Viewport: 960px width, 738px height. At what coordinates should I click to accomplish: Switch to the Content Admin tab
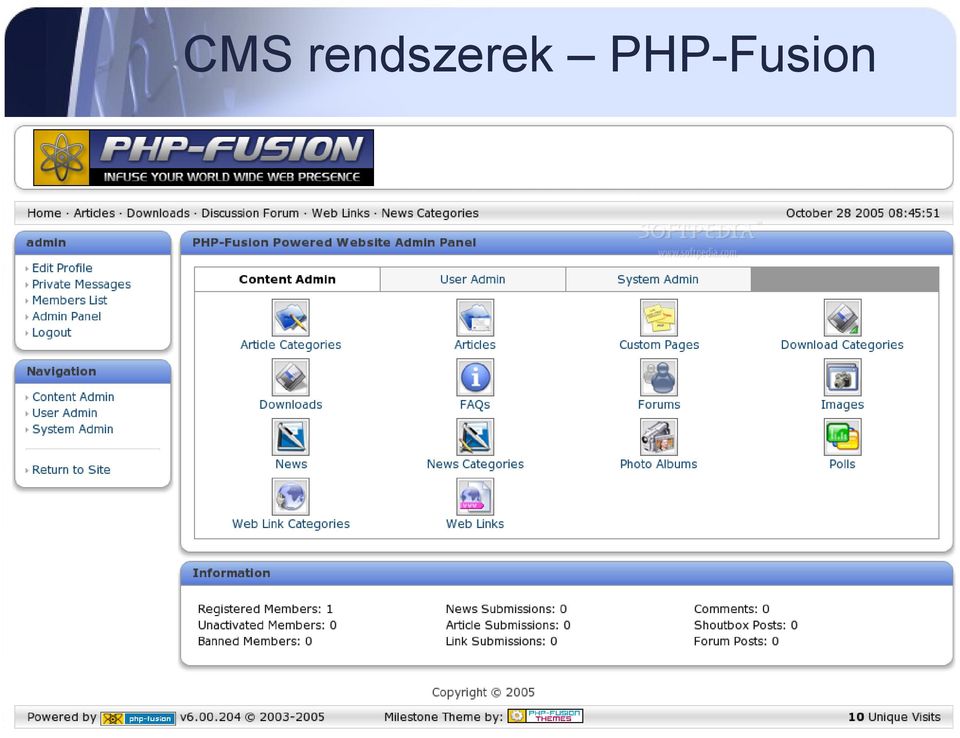(287, 279)
